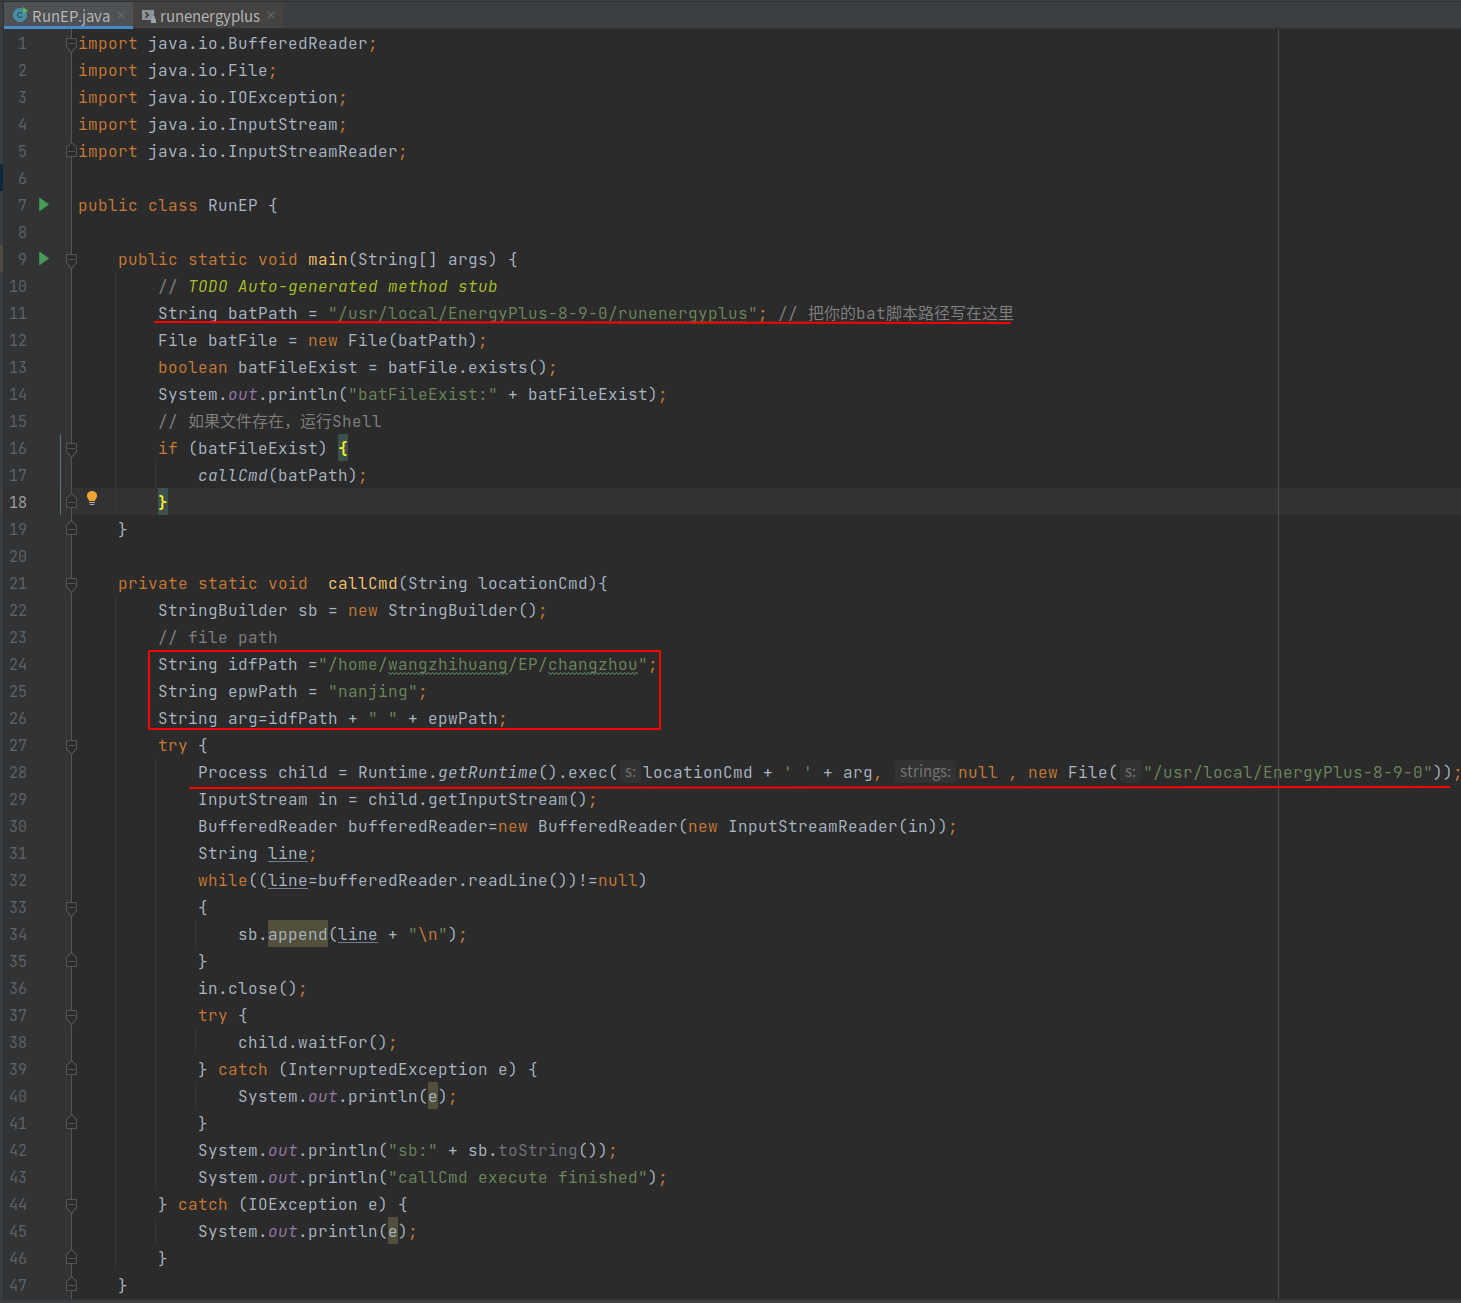Viewport: 1461px width, 1303px height.
Task: Fold the while body at line 33
Action: click(x=71, y=907)
